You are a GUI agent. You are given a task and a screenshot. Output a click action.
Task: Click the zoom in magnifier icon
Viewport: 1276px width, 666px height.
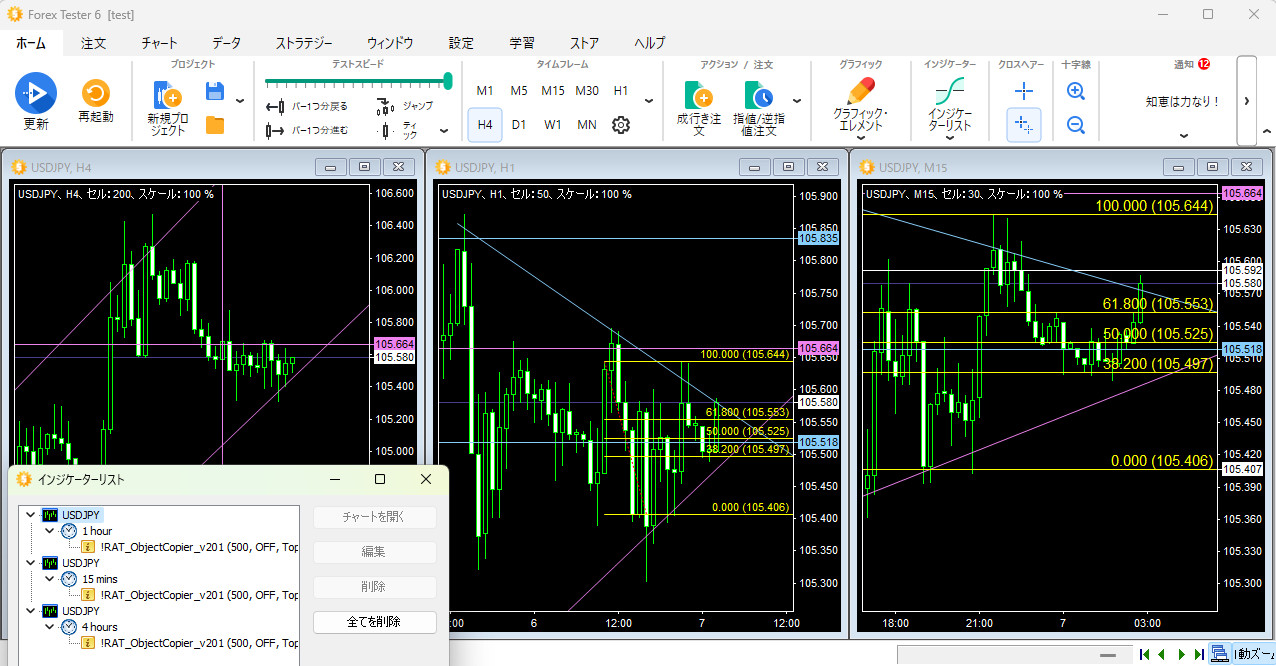1076,91
